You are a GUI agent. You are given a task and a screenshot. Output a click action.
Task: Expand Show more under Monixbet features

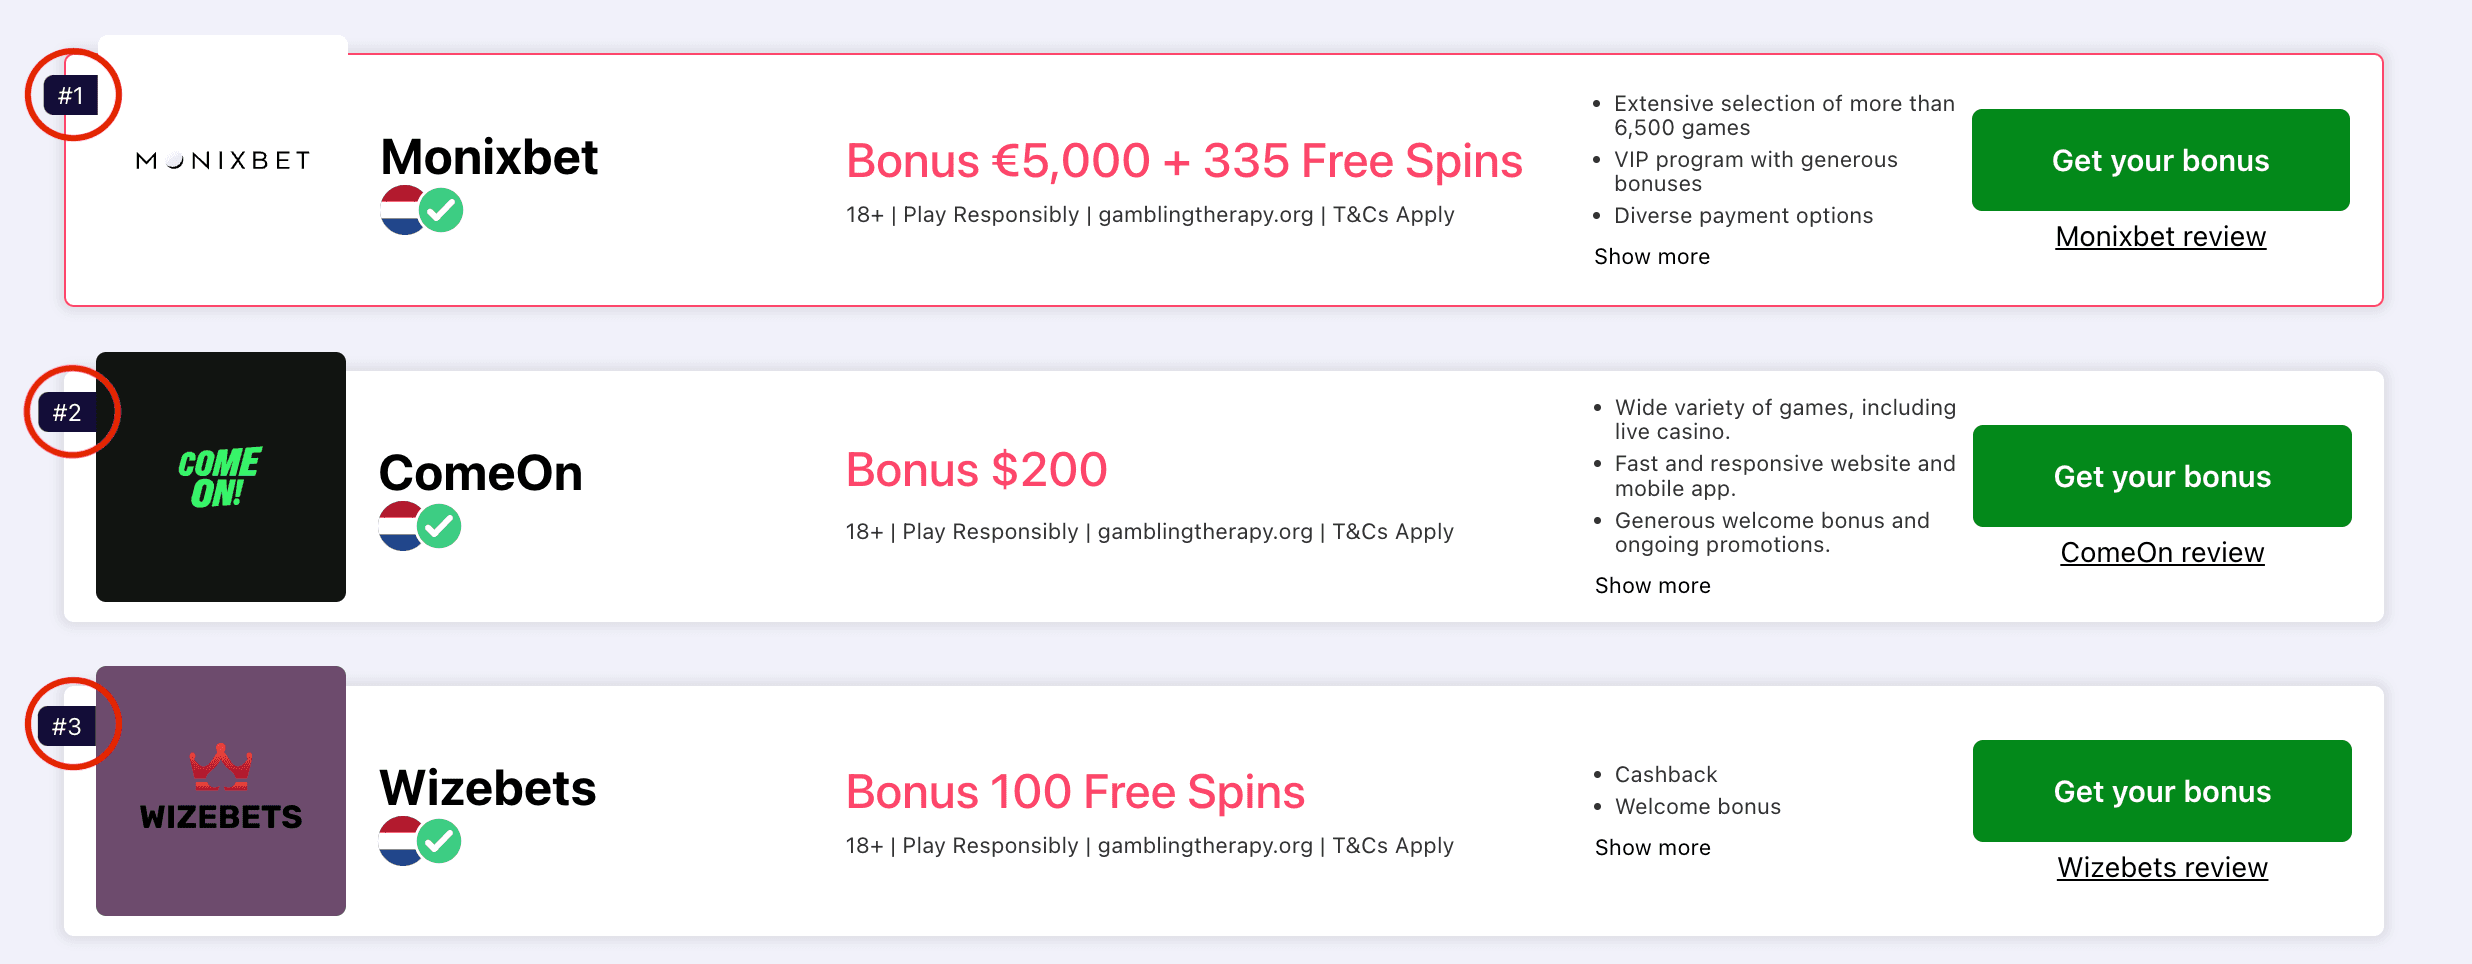pos(1652,257)
